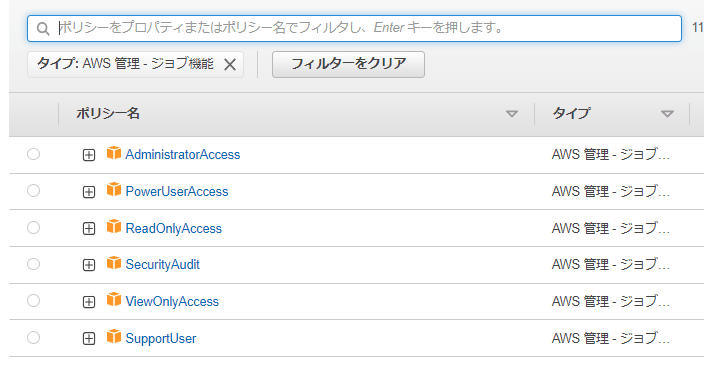This screenshot has height=365, width=704.
Task: Open the AdministratorAccess policy link
Action: pos(183,154)
